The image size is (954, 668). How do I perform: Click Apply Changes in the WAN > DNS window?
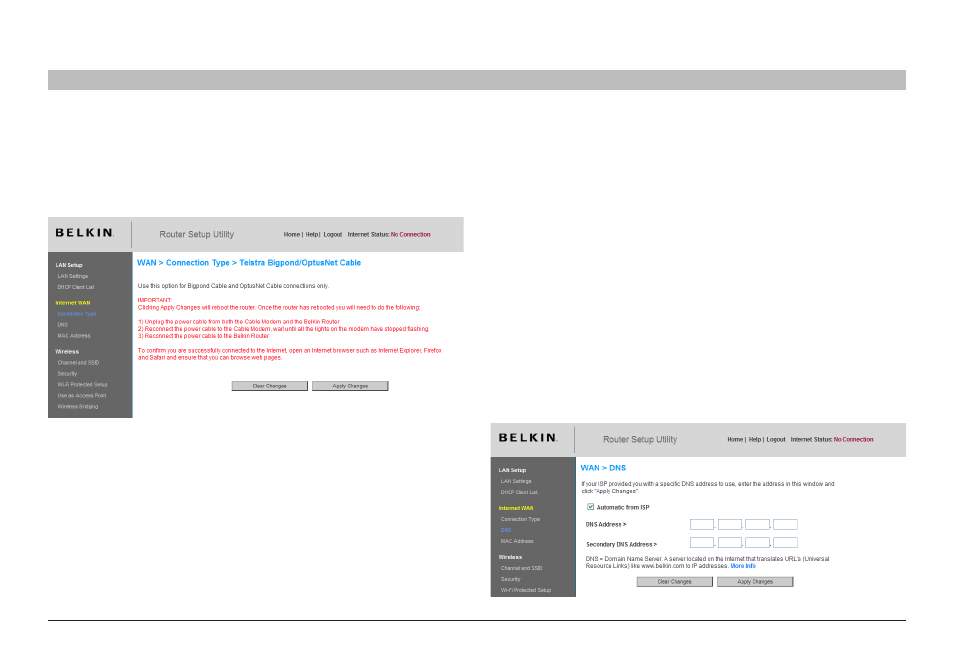point(755,582)
